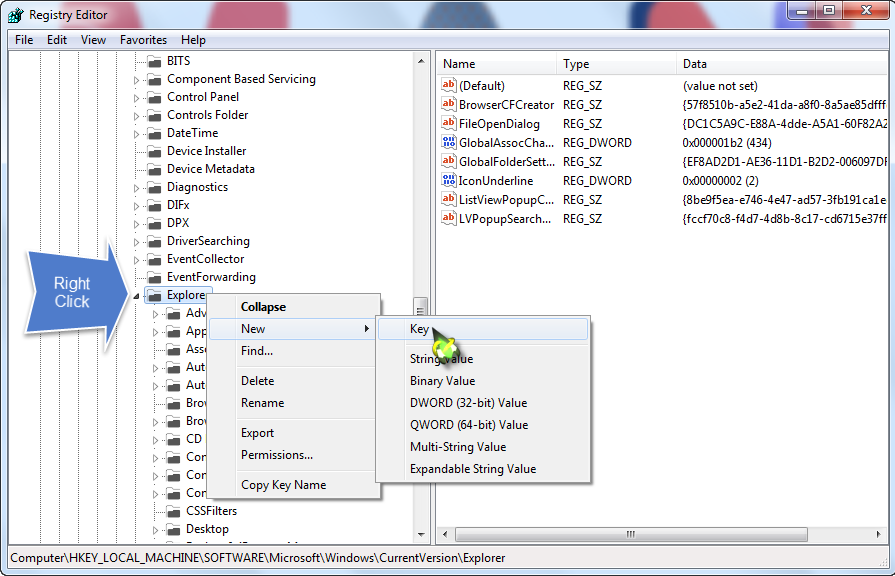
Task: Select Delete in the context menu
Action: click(x=293, y=381)
